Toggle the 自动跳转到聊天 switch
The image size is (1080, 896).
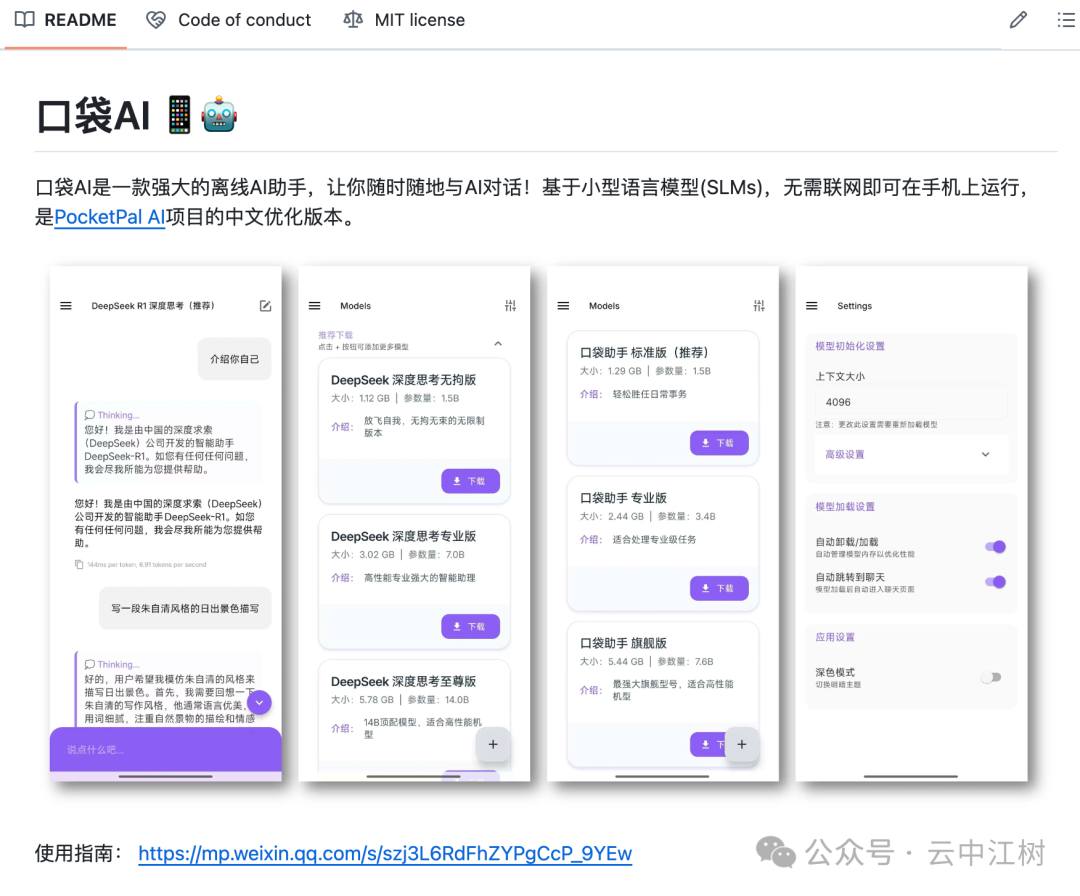click(995, 582)
